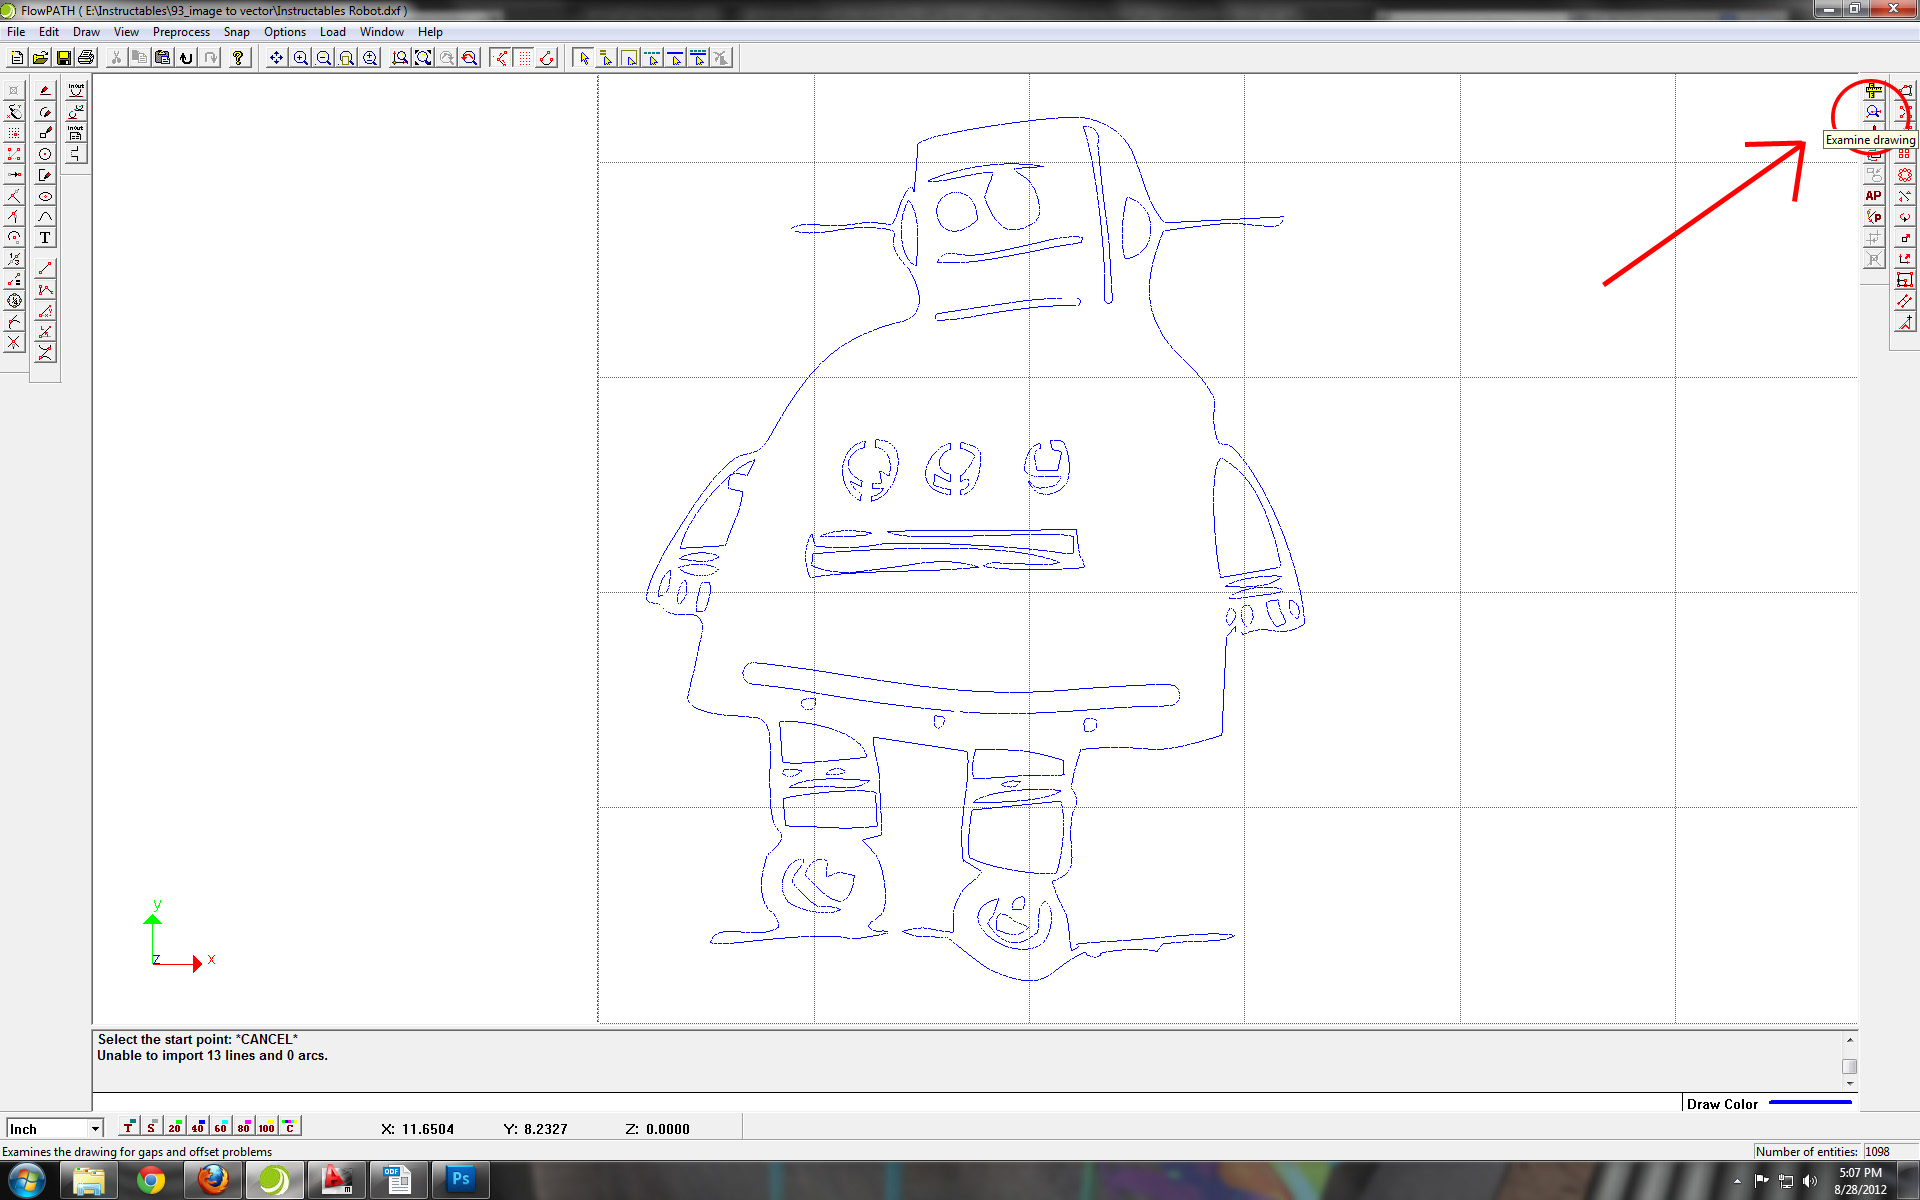Viewport: 1920px width, 1200px height.
Task: Choose the ellipse drawing tool
Action: point(45,196)
